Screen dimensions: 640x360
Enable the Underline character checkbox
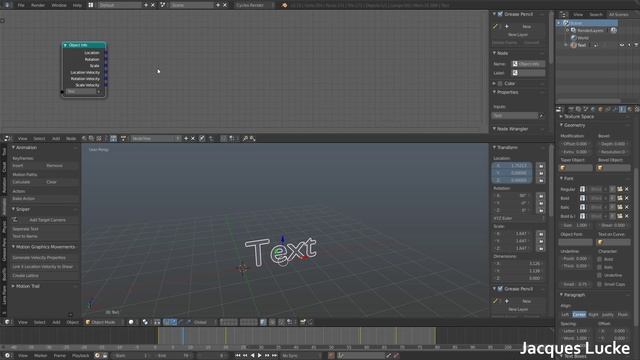pos(600,275)
